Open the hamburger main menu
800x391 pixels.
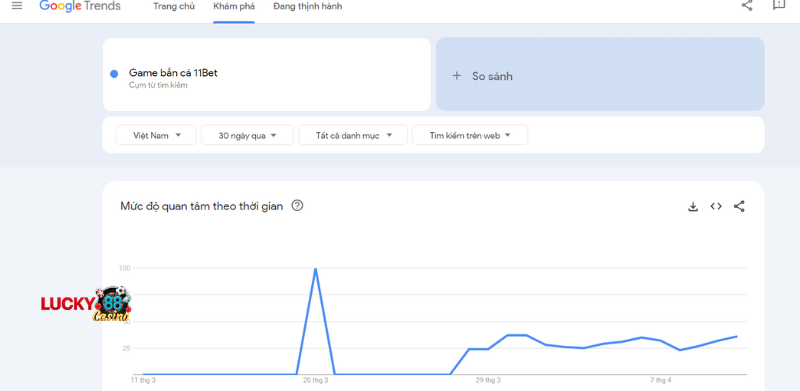(17, 6)
